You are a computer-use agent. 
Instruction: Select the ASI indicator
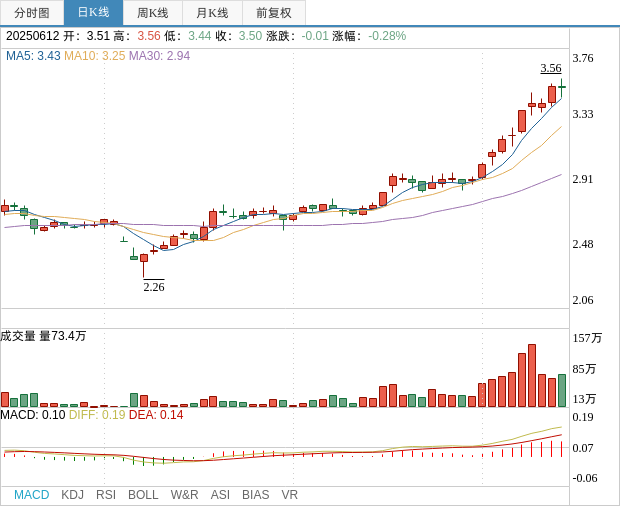pos(220,495)
